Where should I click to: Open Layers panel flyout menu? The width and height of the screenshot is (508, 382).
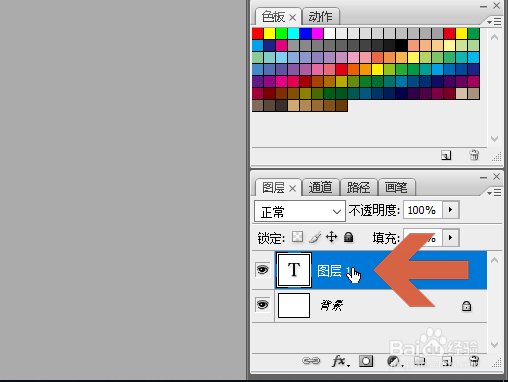coord(494,193)
